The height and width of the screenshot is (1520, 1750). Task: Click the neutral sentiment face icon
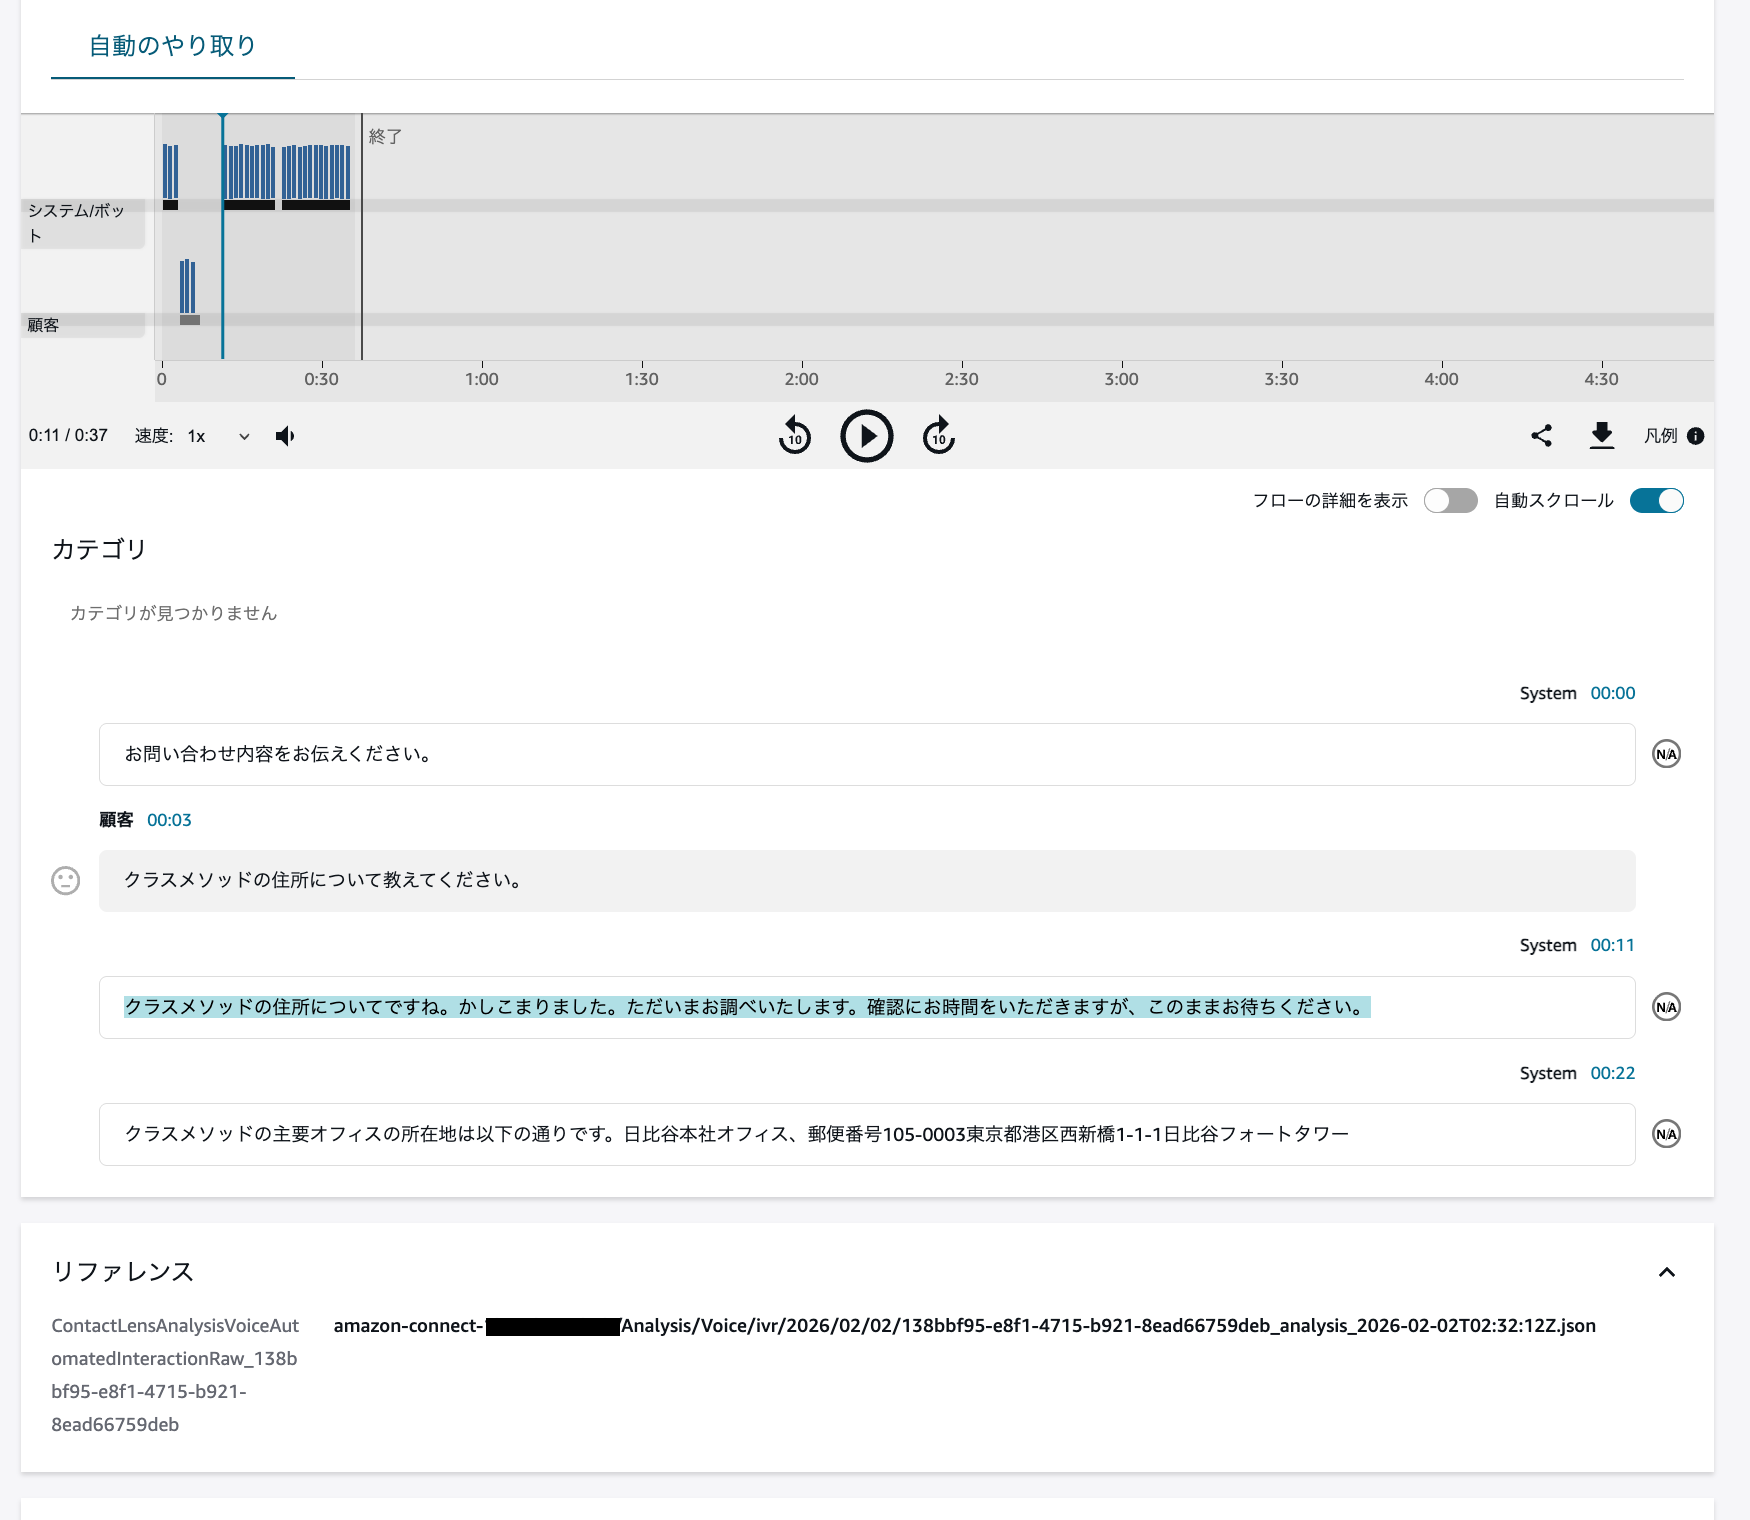tap(64, 881)
